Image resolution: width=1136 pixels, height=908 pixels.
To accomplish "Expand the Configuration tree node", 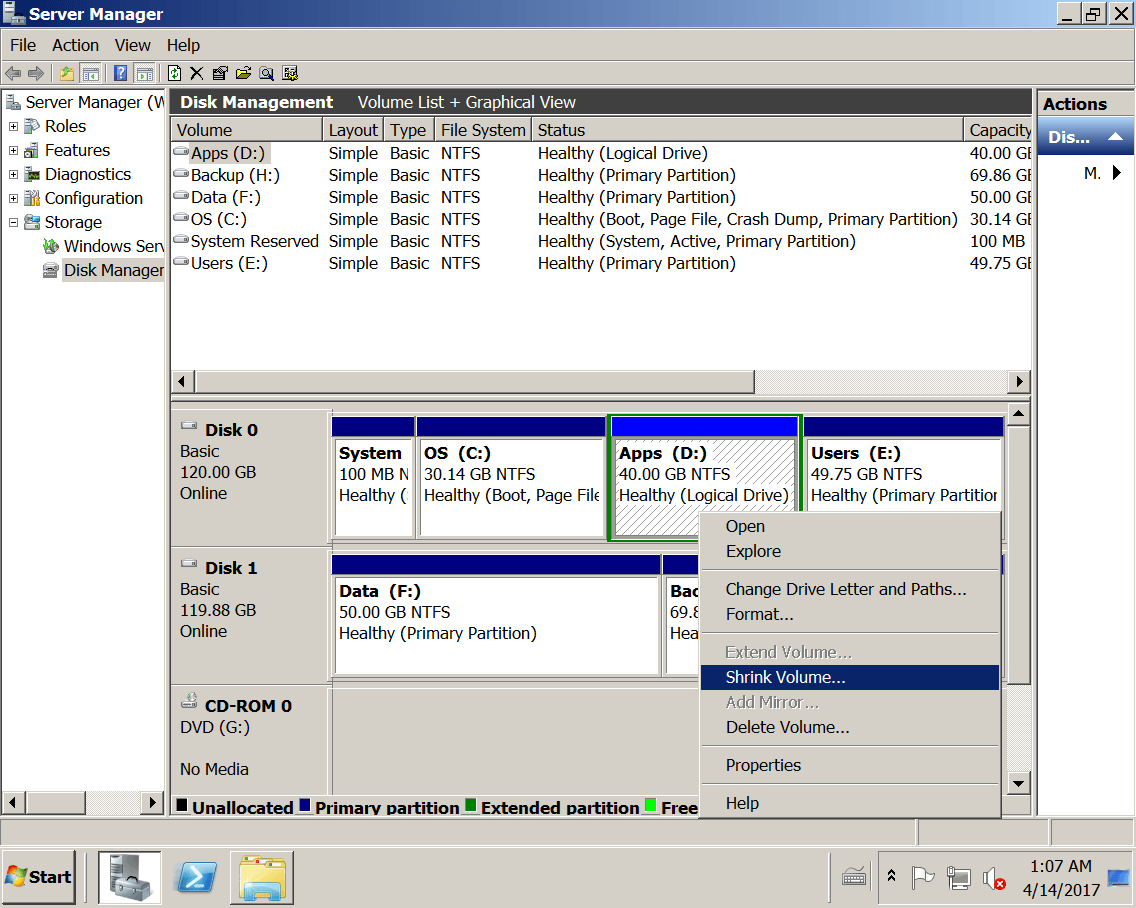I will pos(13,198).
